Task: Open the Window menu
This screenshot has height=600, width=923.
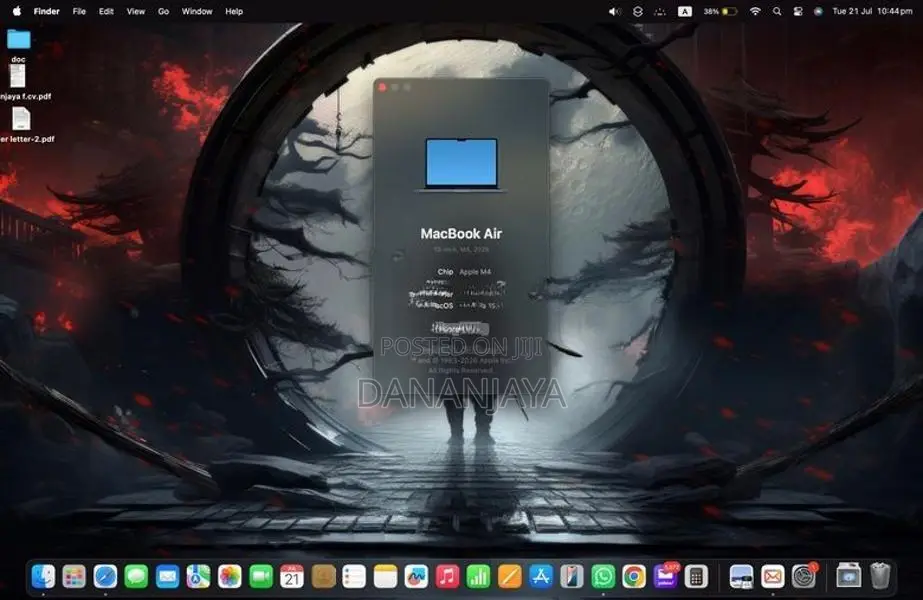Action: point(197,11)
